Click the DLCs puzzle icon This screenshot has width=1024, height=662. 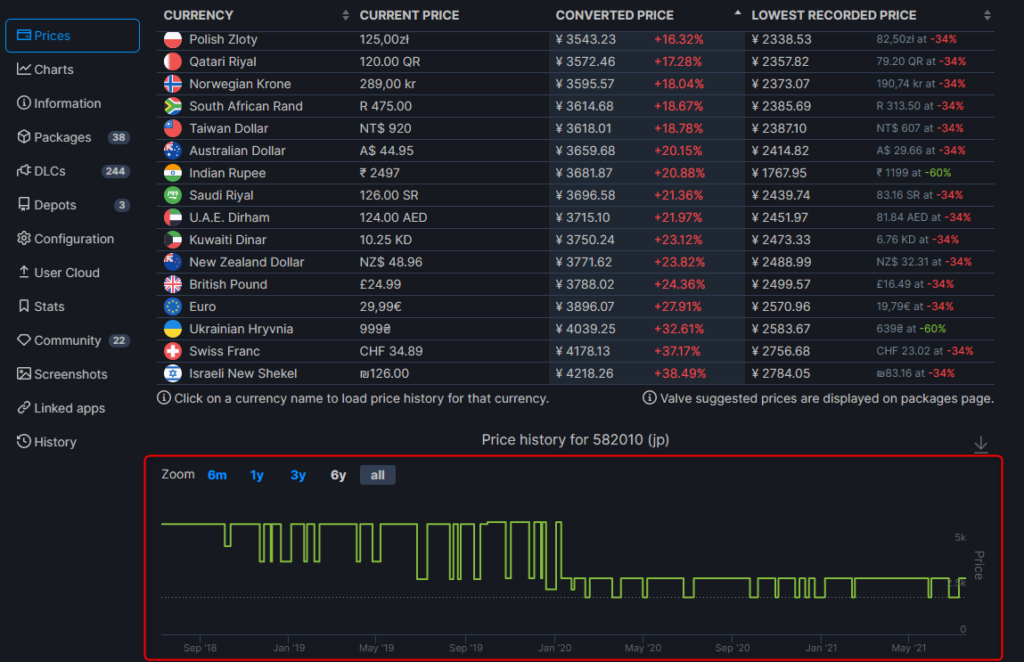click(24, 171)
